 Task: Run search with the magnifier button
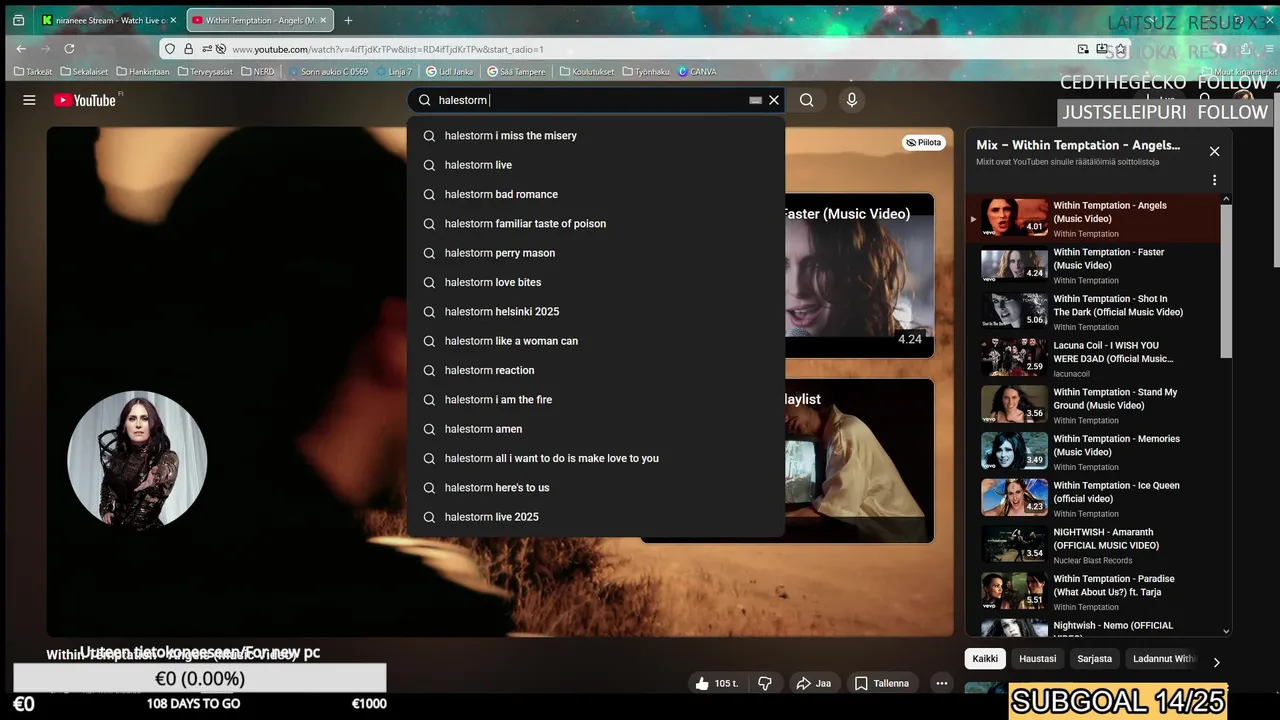click(x=806, y=100)
